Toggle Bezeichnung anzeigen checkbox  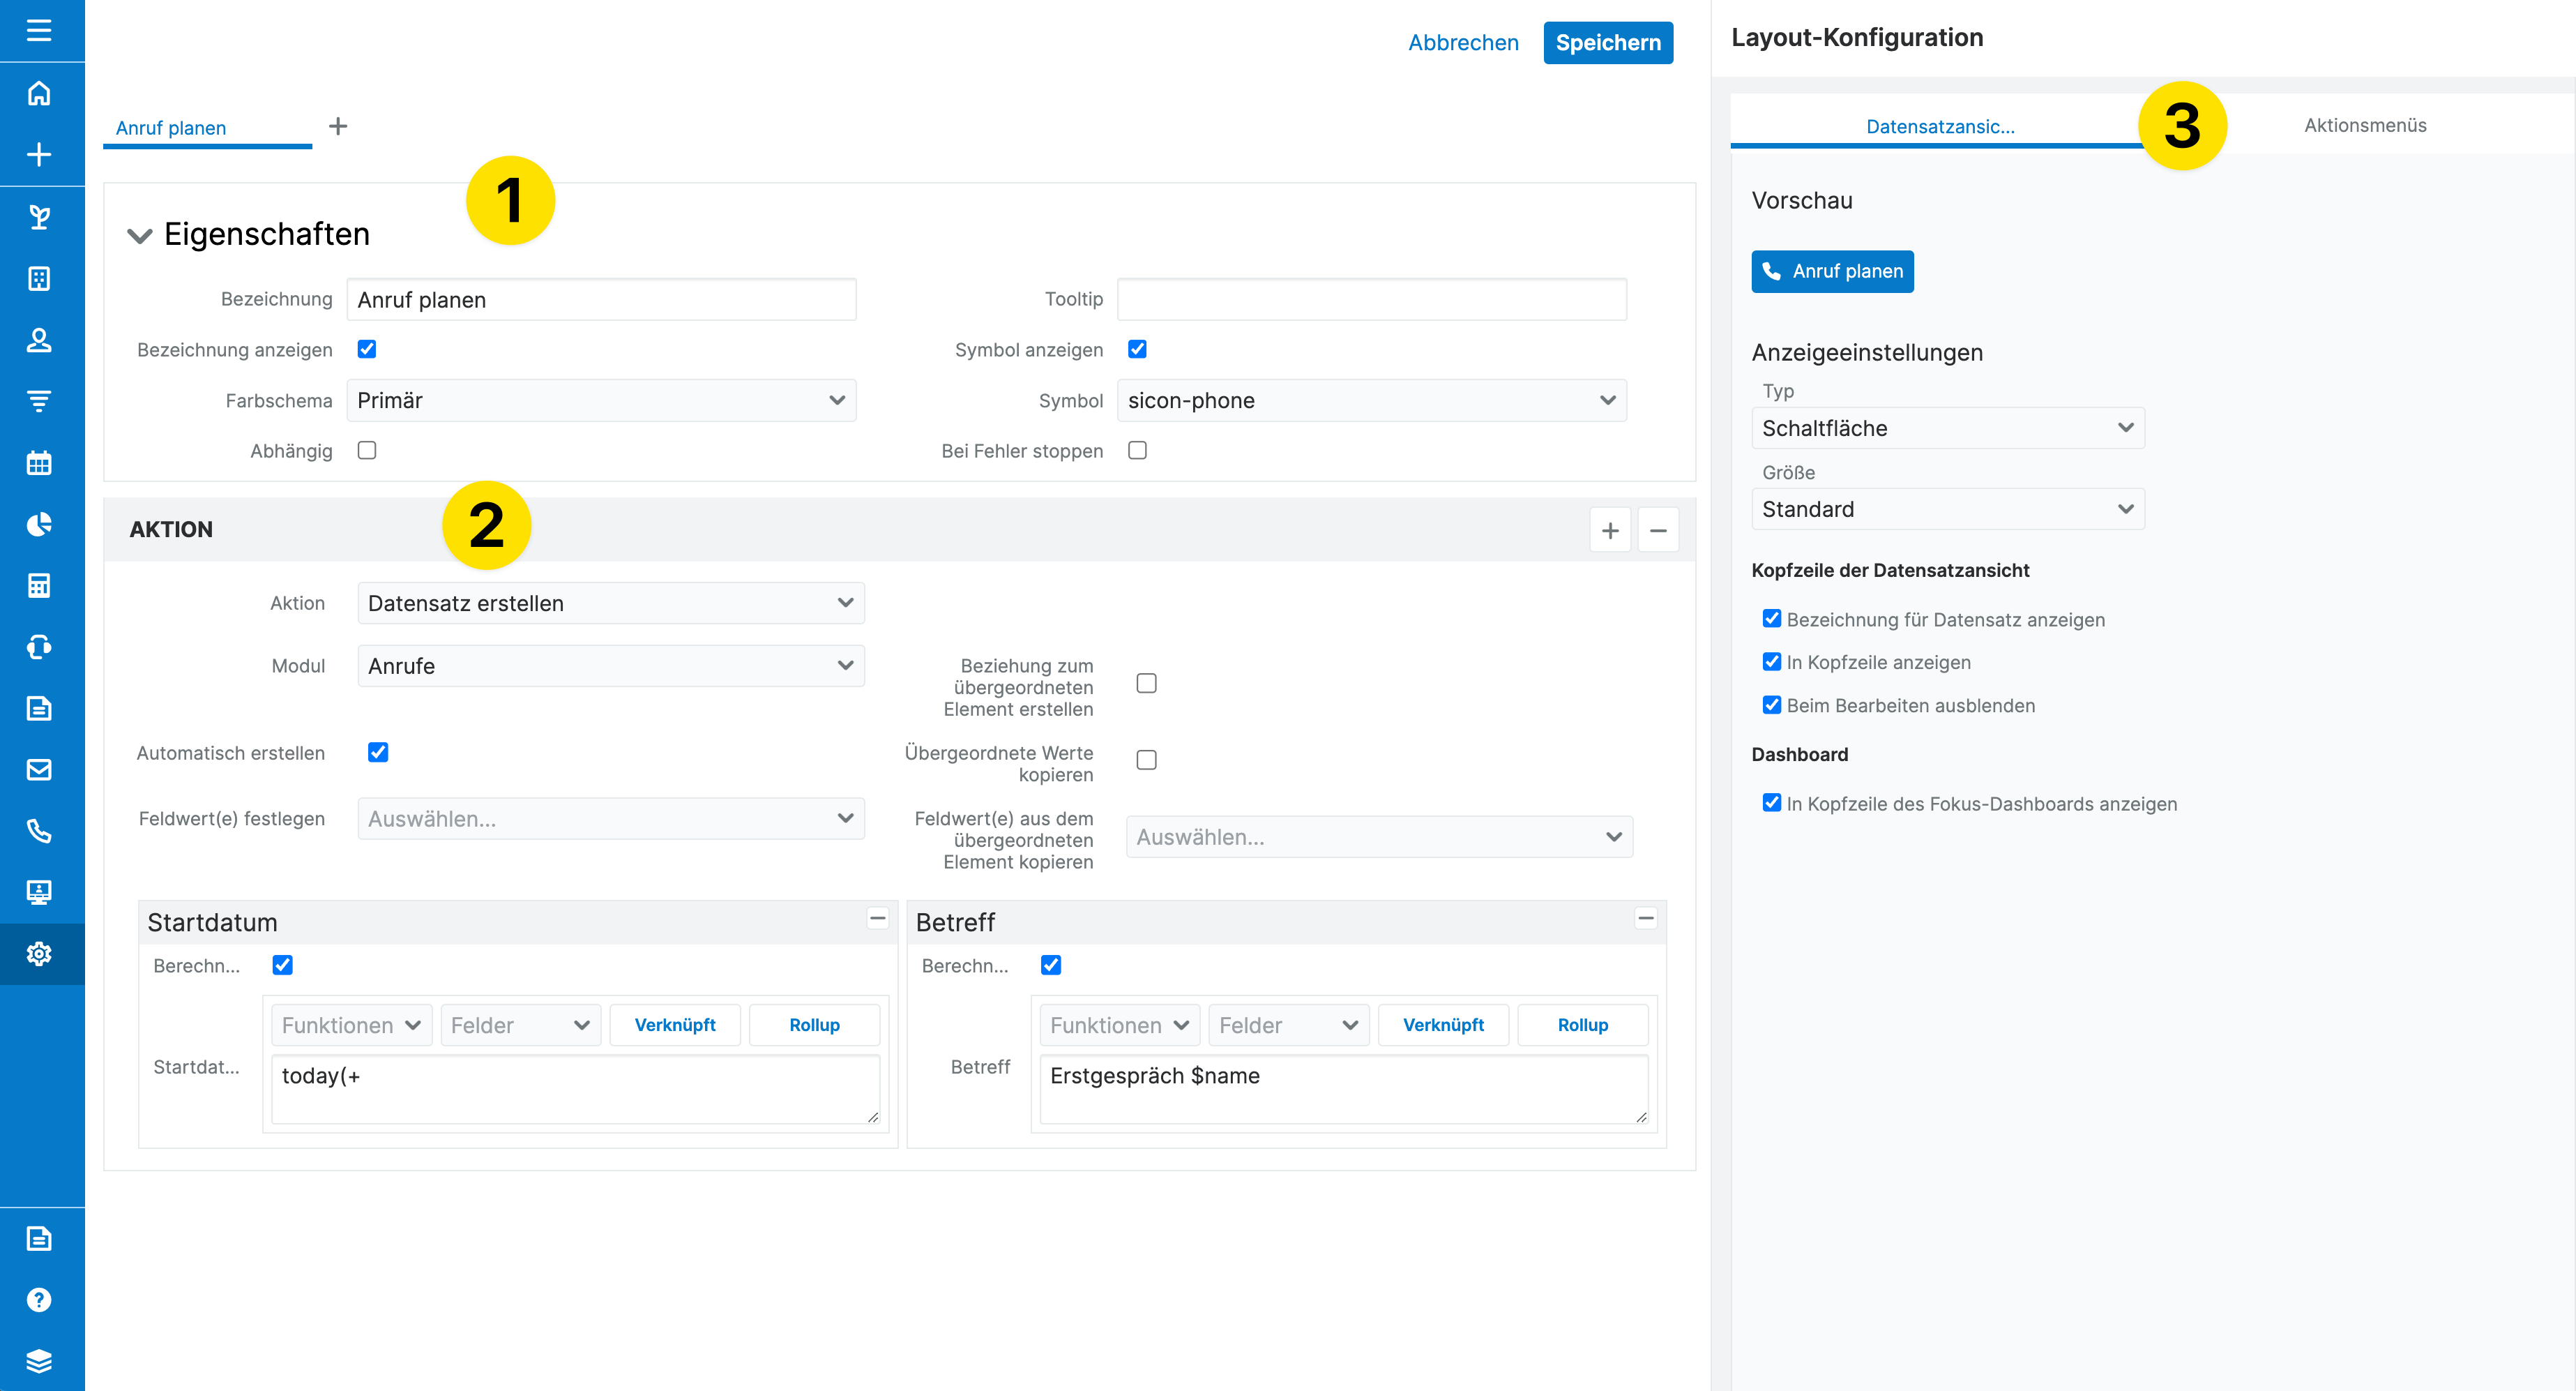tap(367, 349)
